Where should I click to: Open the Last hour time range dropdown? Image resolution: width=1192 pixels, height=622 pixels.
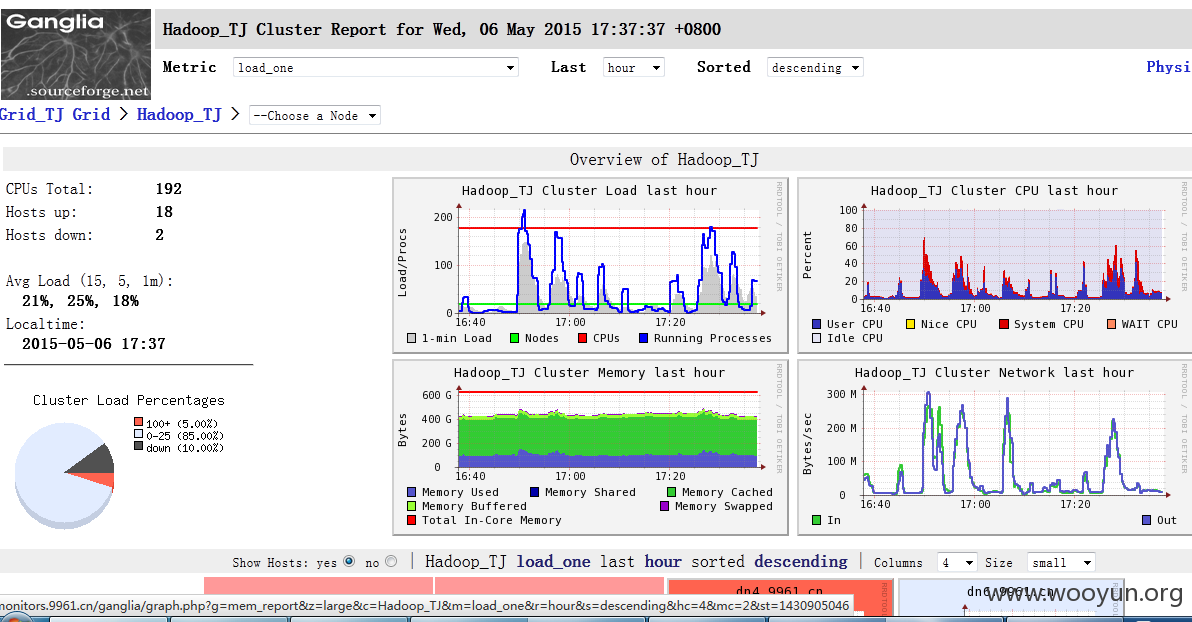[634, 68]
